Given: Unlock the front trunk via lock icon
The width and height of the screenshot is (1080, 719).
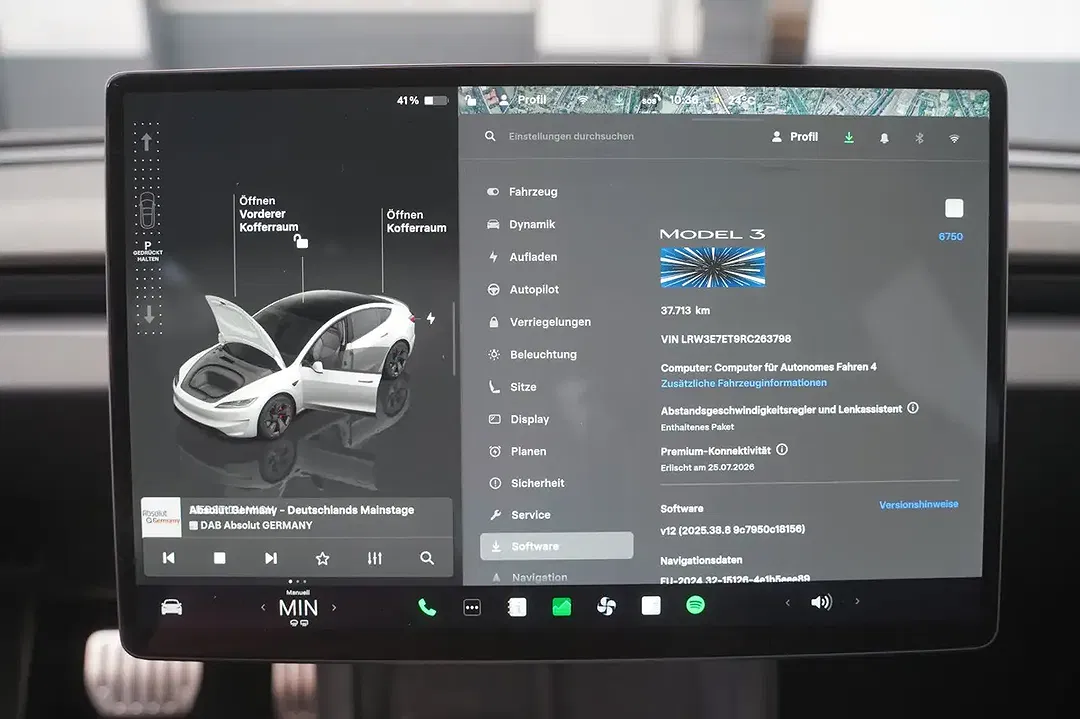Looking at the screenshot, I should (301, 241).
